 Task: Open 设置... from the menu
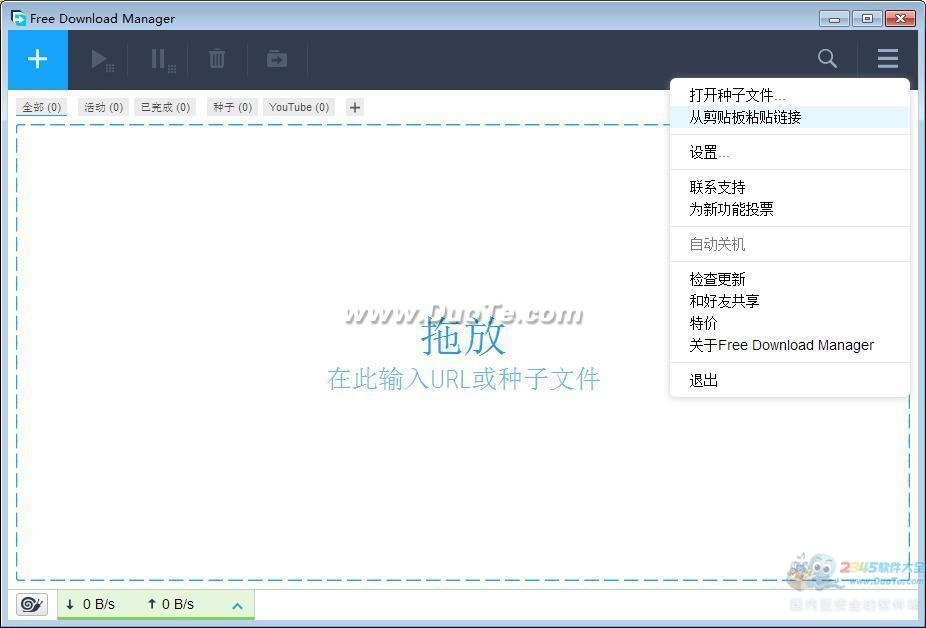(709, 152)
